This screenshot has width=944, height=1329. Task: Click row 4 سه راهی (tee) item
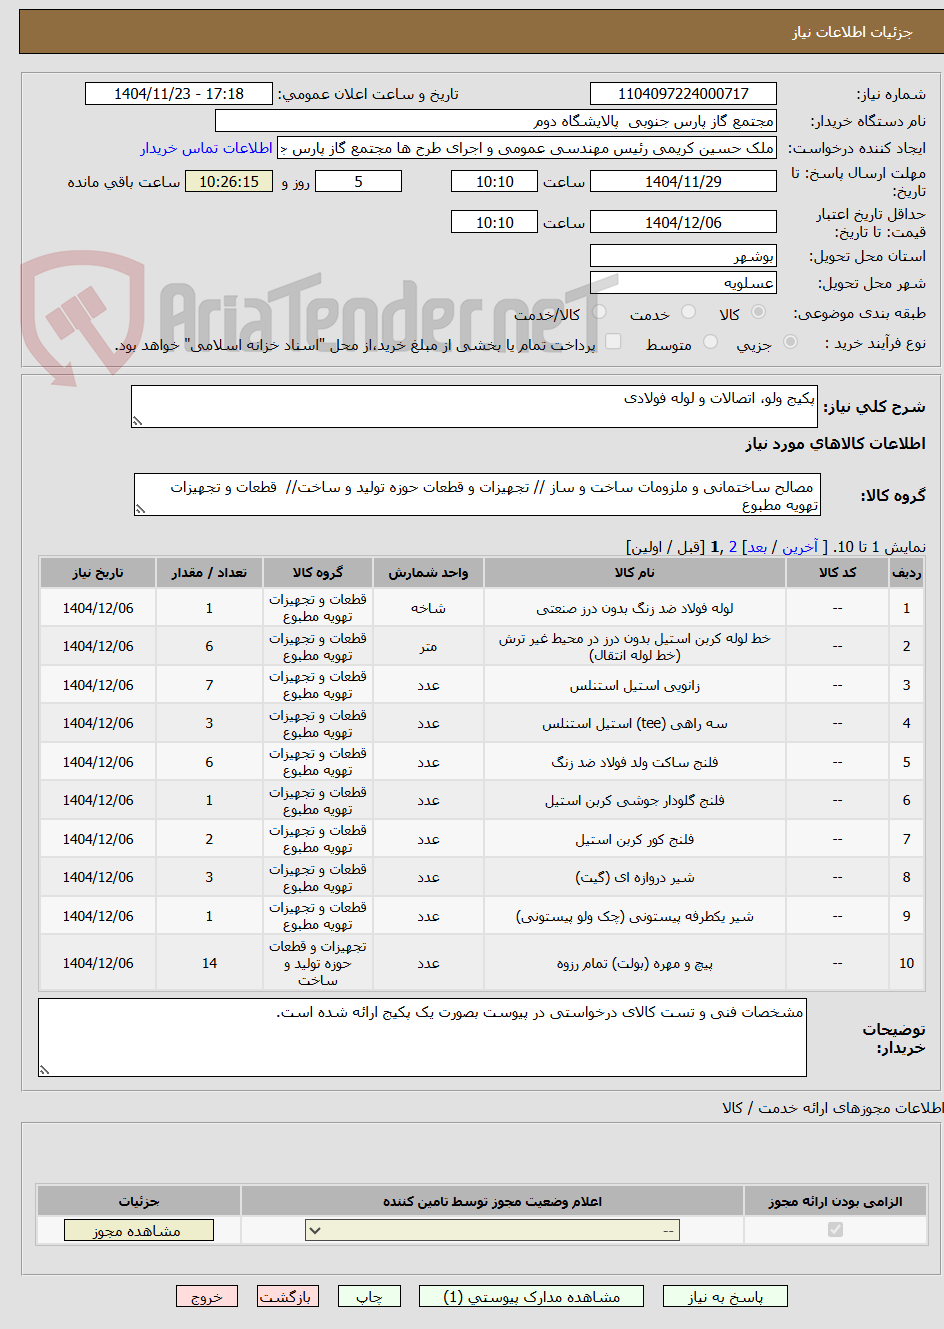(x=635, y=723)
